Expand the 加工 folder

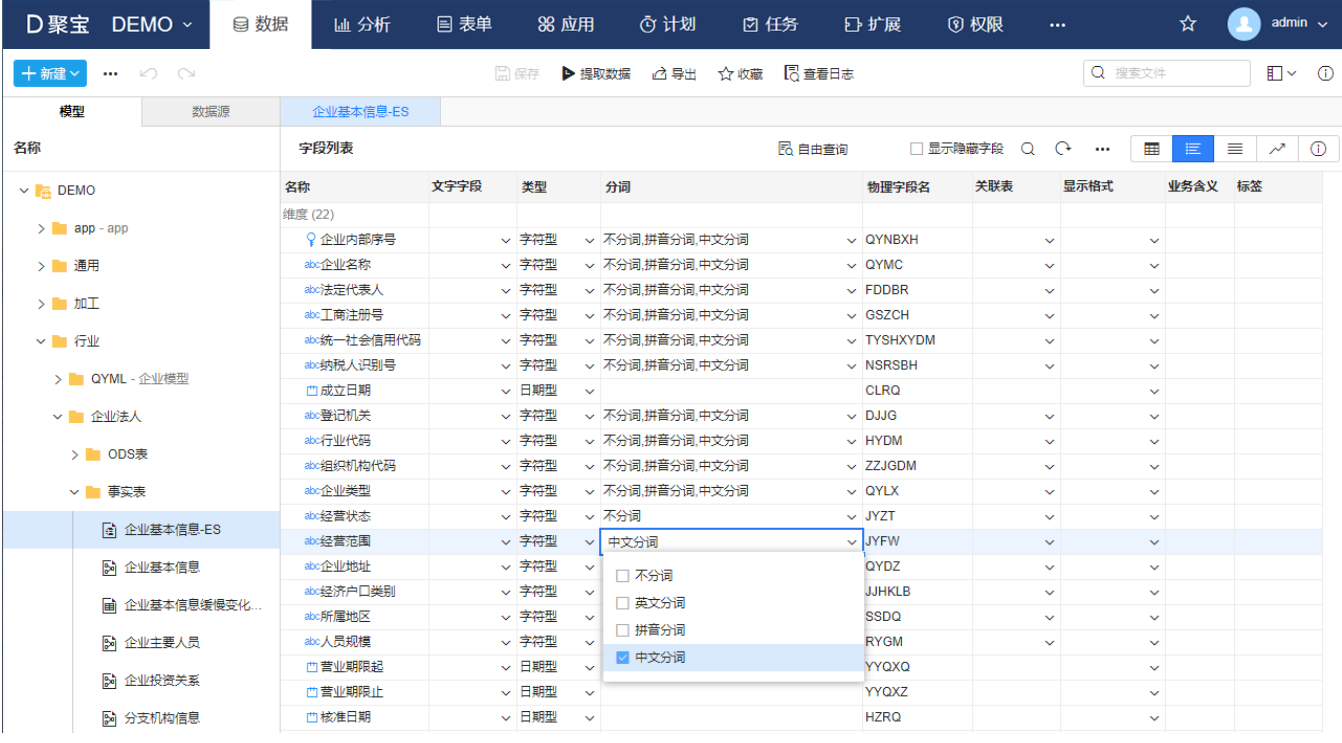41,303
